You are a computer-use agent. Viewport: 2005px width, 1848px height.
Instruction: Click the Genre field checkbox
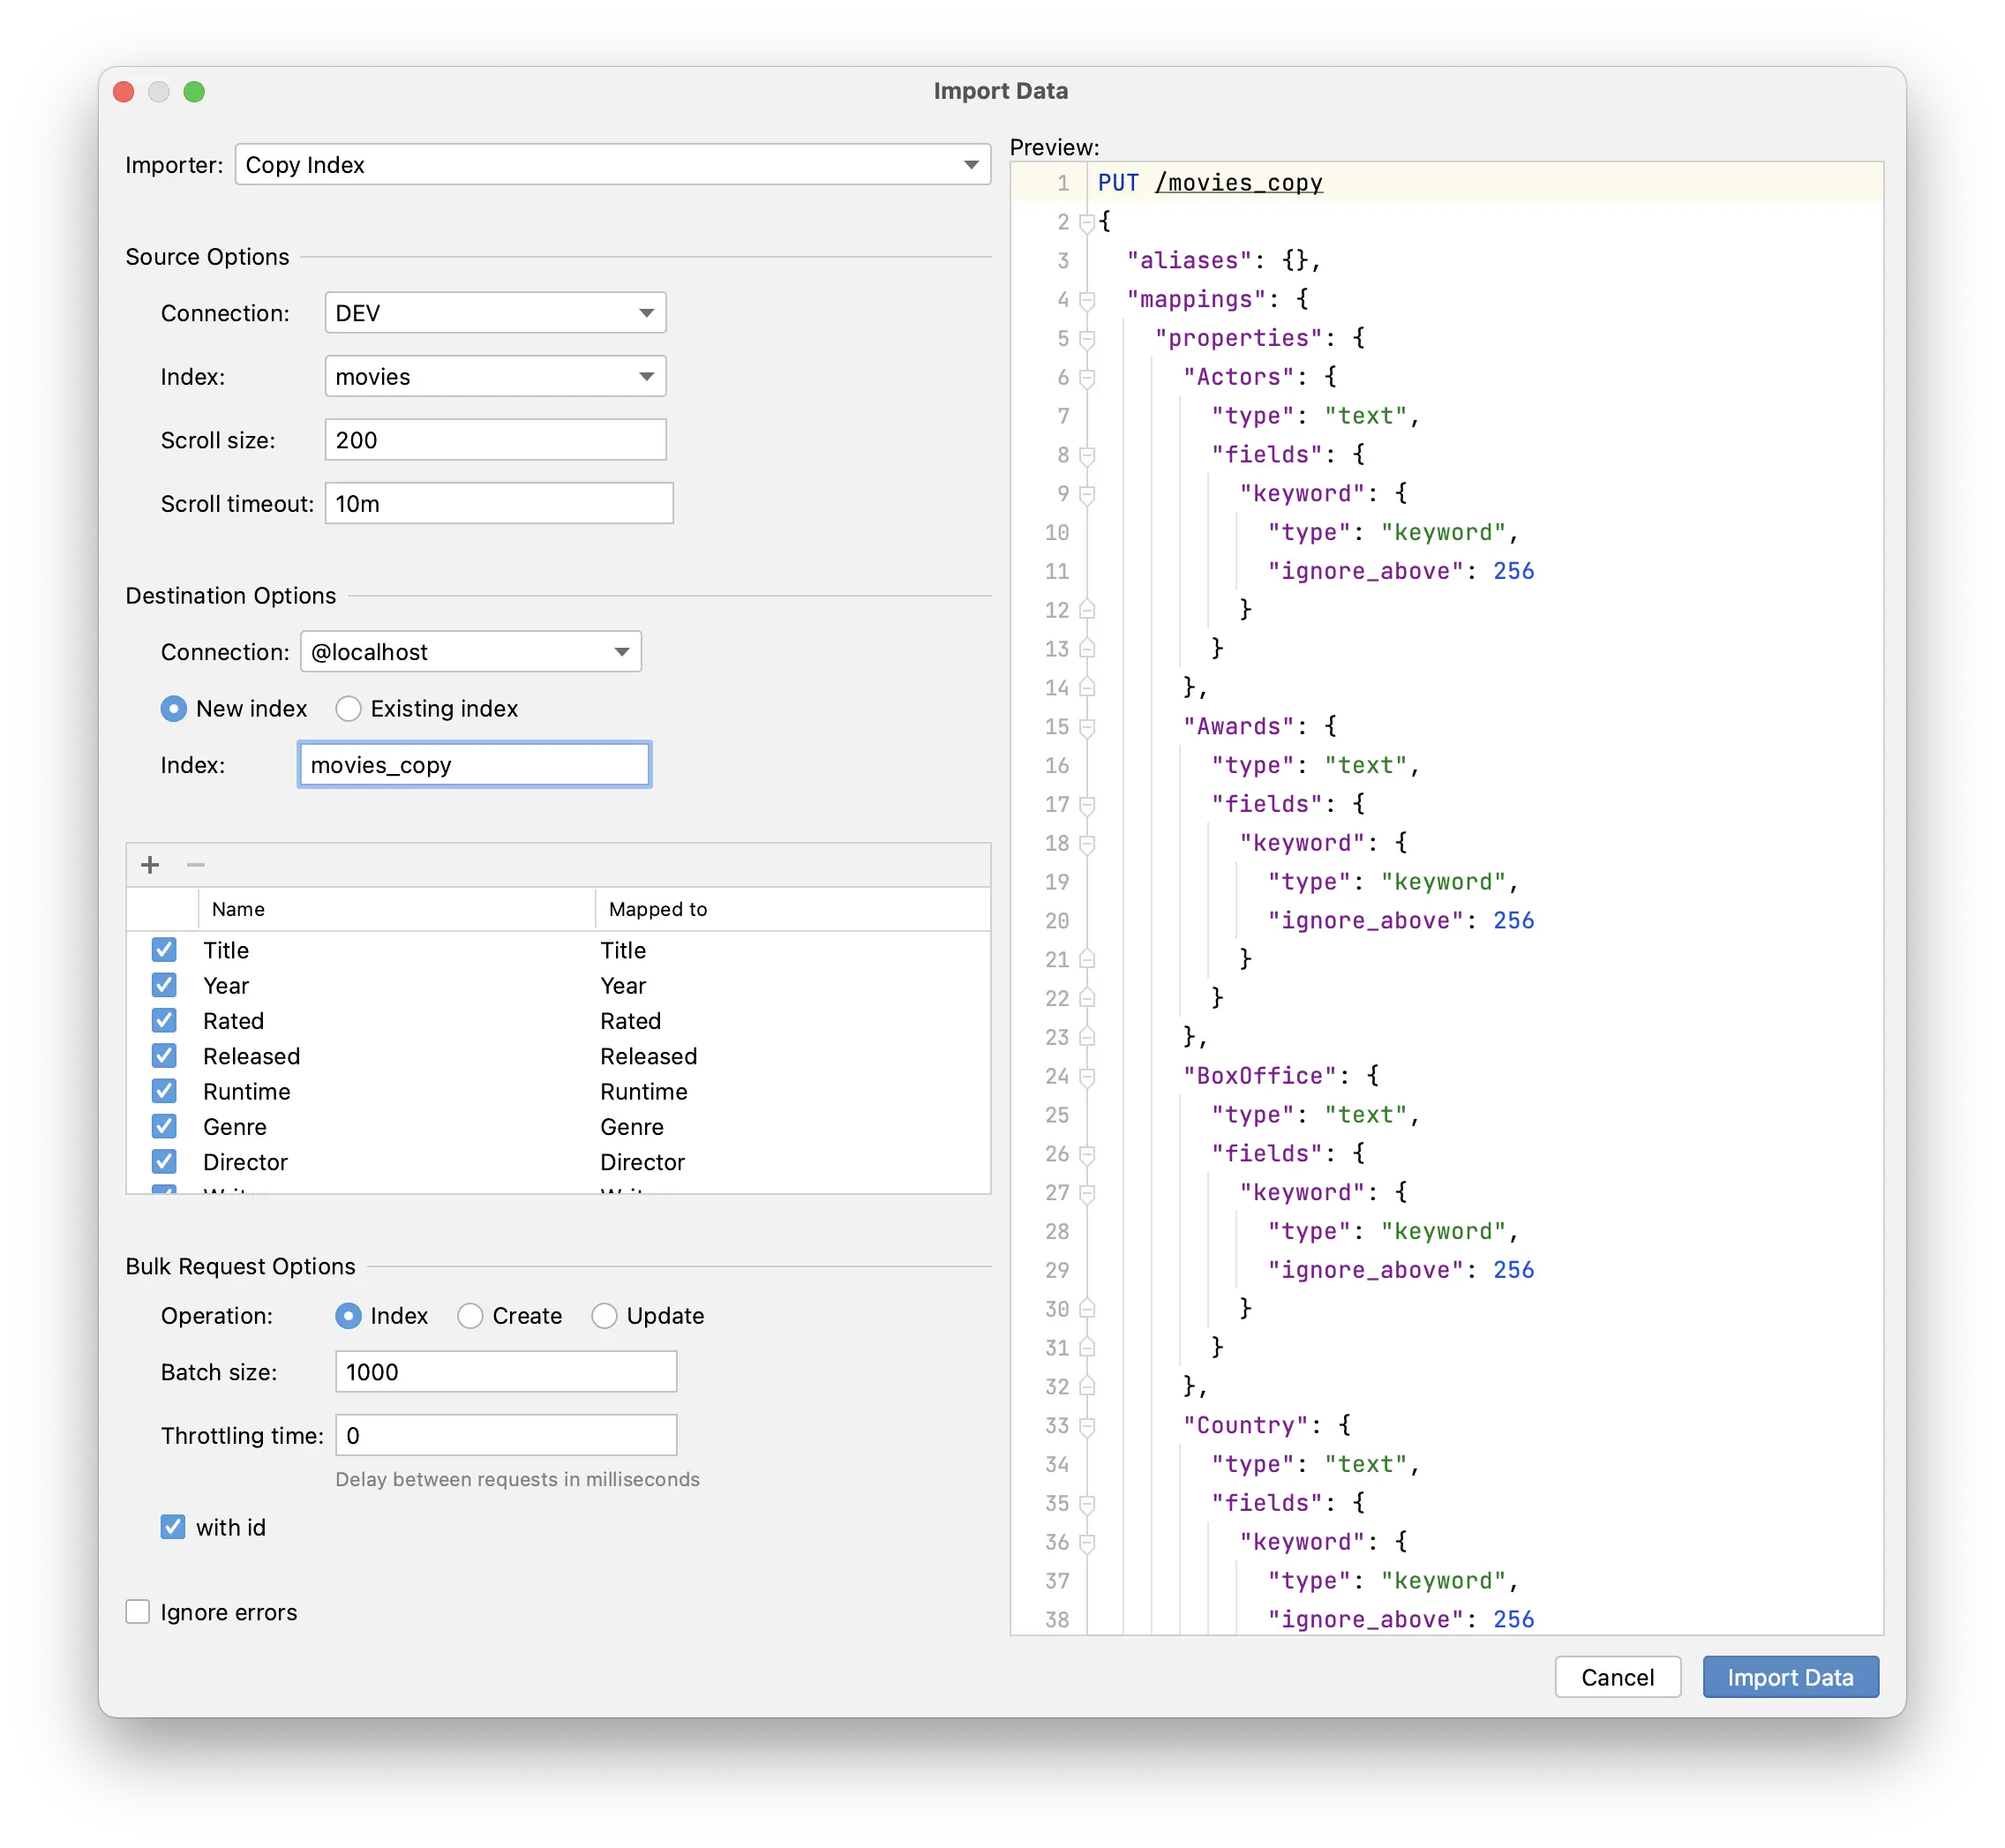(164, 1125)
